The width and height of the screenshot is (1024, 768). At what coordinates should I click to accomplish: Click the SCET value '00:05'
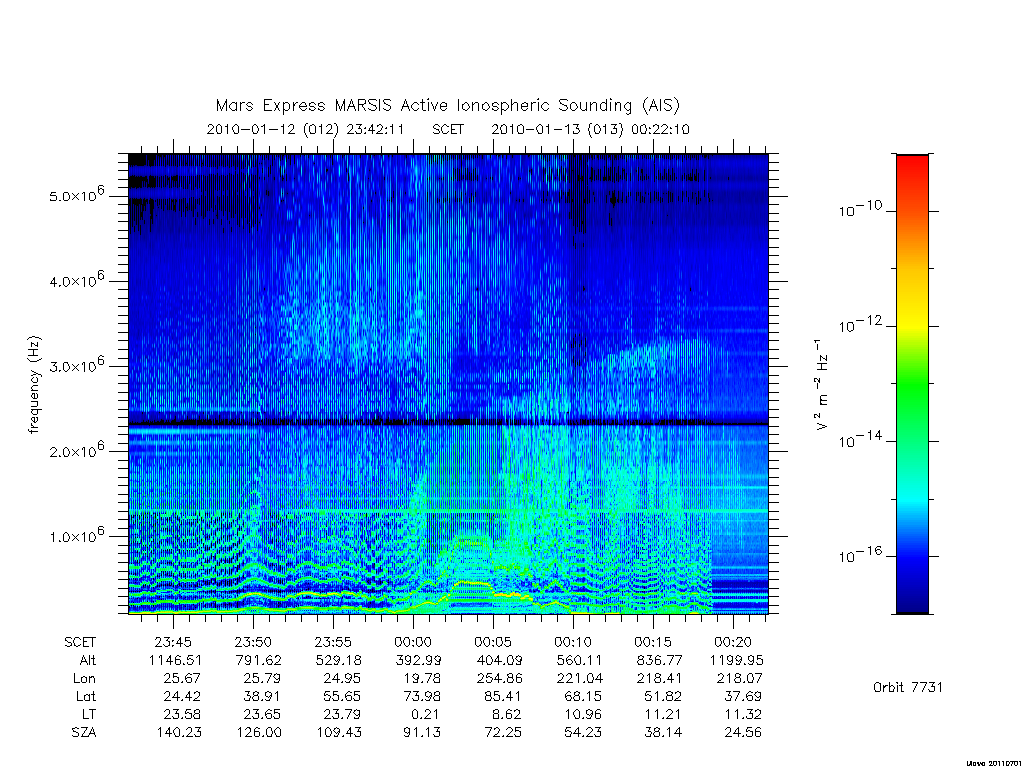point(493,642)
